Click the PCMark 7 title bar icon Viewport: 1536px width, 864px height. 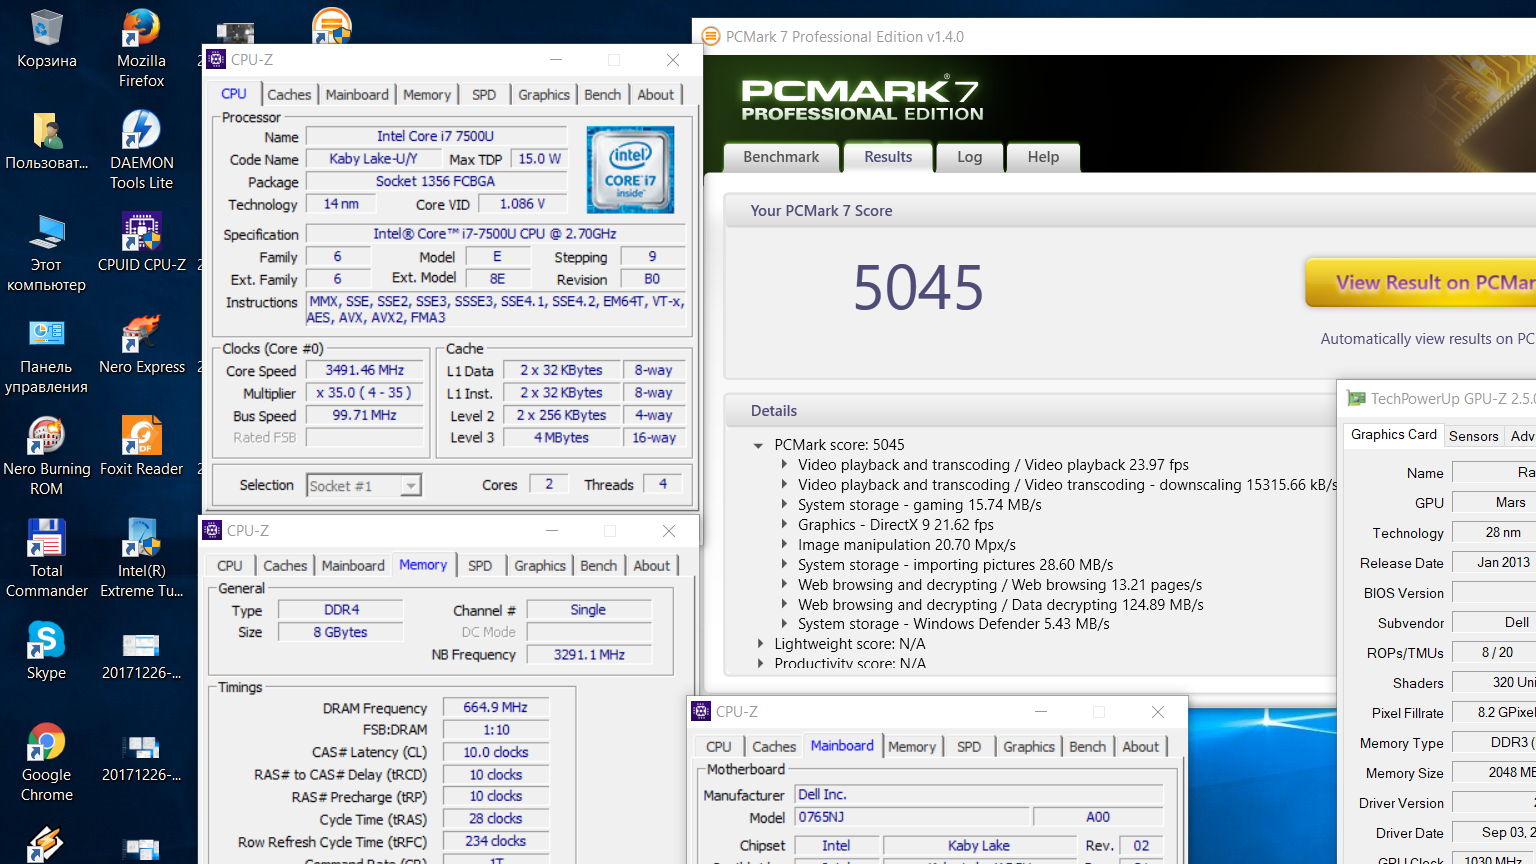[711, 37]
